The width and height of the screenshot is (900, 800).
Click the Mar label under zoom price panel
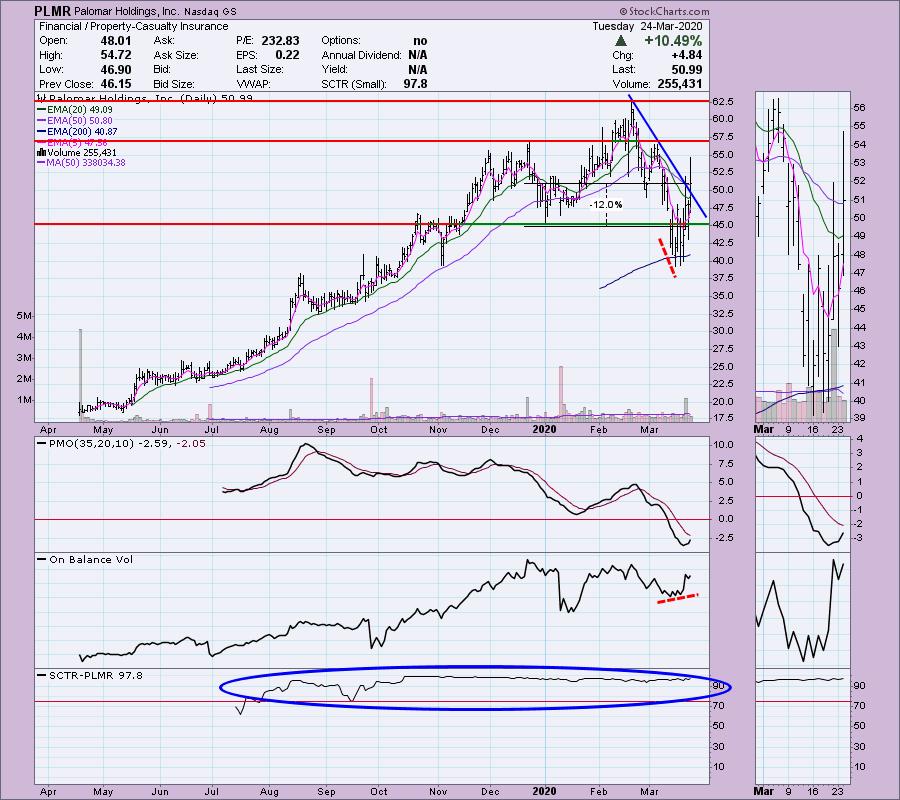coord(764,429)
